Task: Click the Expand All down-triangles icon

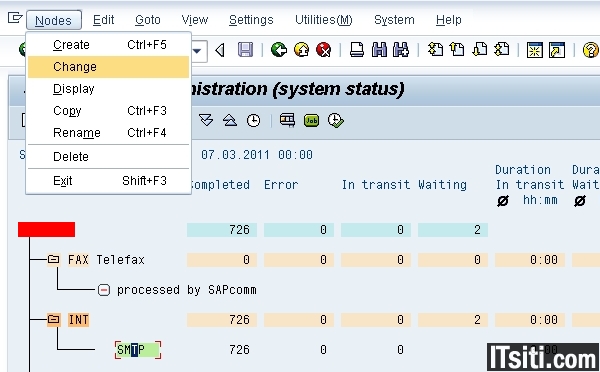Action: [206, 121]
